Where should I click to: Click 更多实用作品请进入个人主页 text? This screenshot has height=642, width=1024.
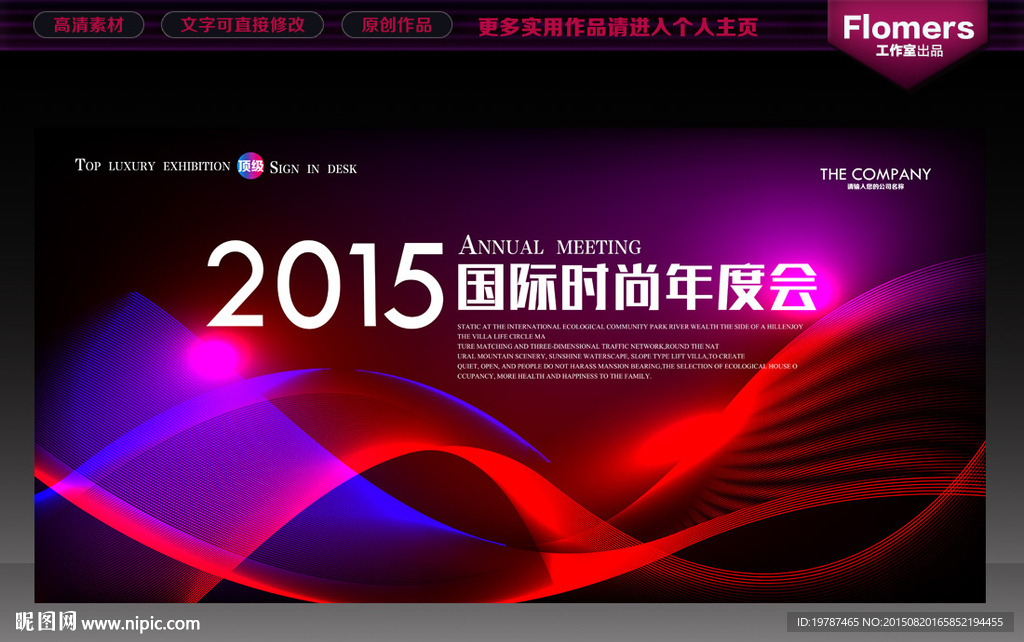coord(618,27)
